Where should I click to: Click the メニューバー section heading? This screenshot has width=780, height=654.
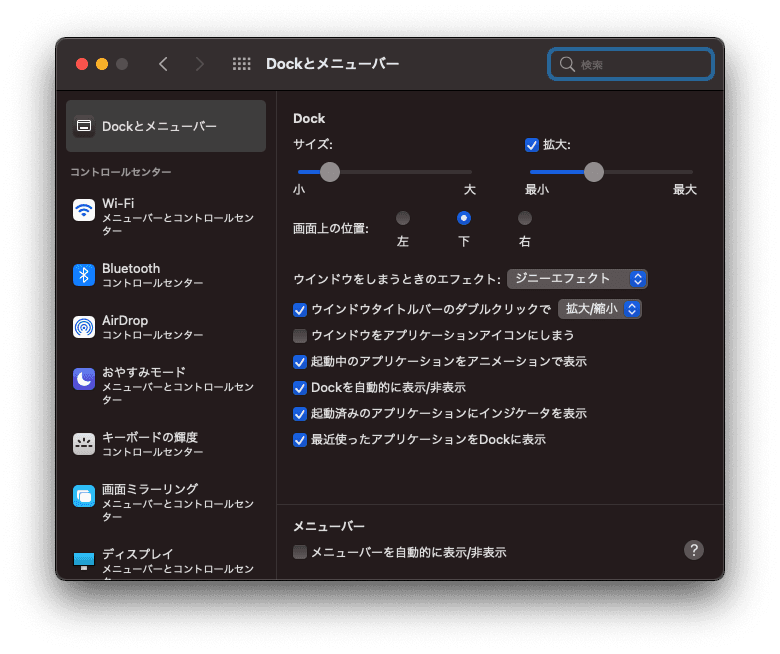(329, 526)
